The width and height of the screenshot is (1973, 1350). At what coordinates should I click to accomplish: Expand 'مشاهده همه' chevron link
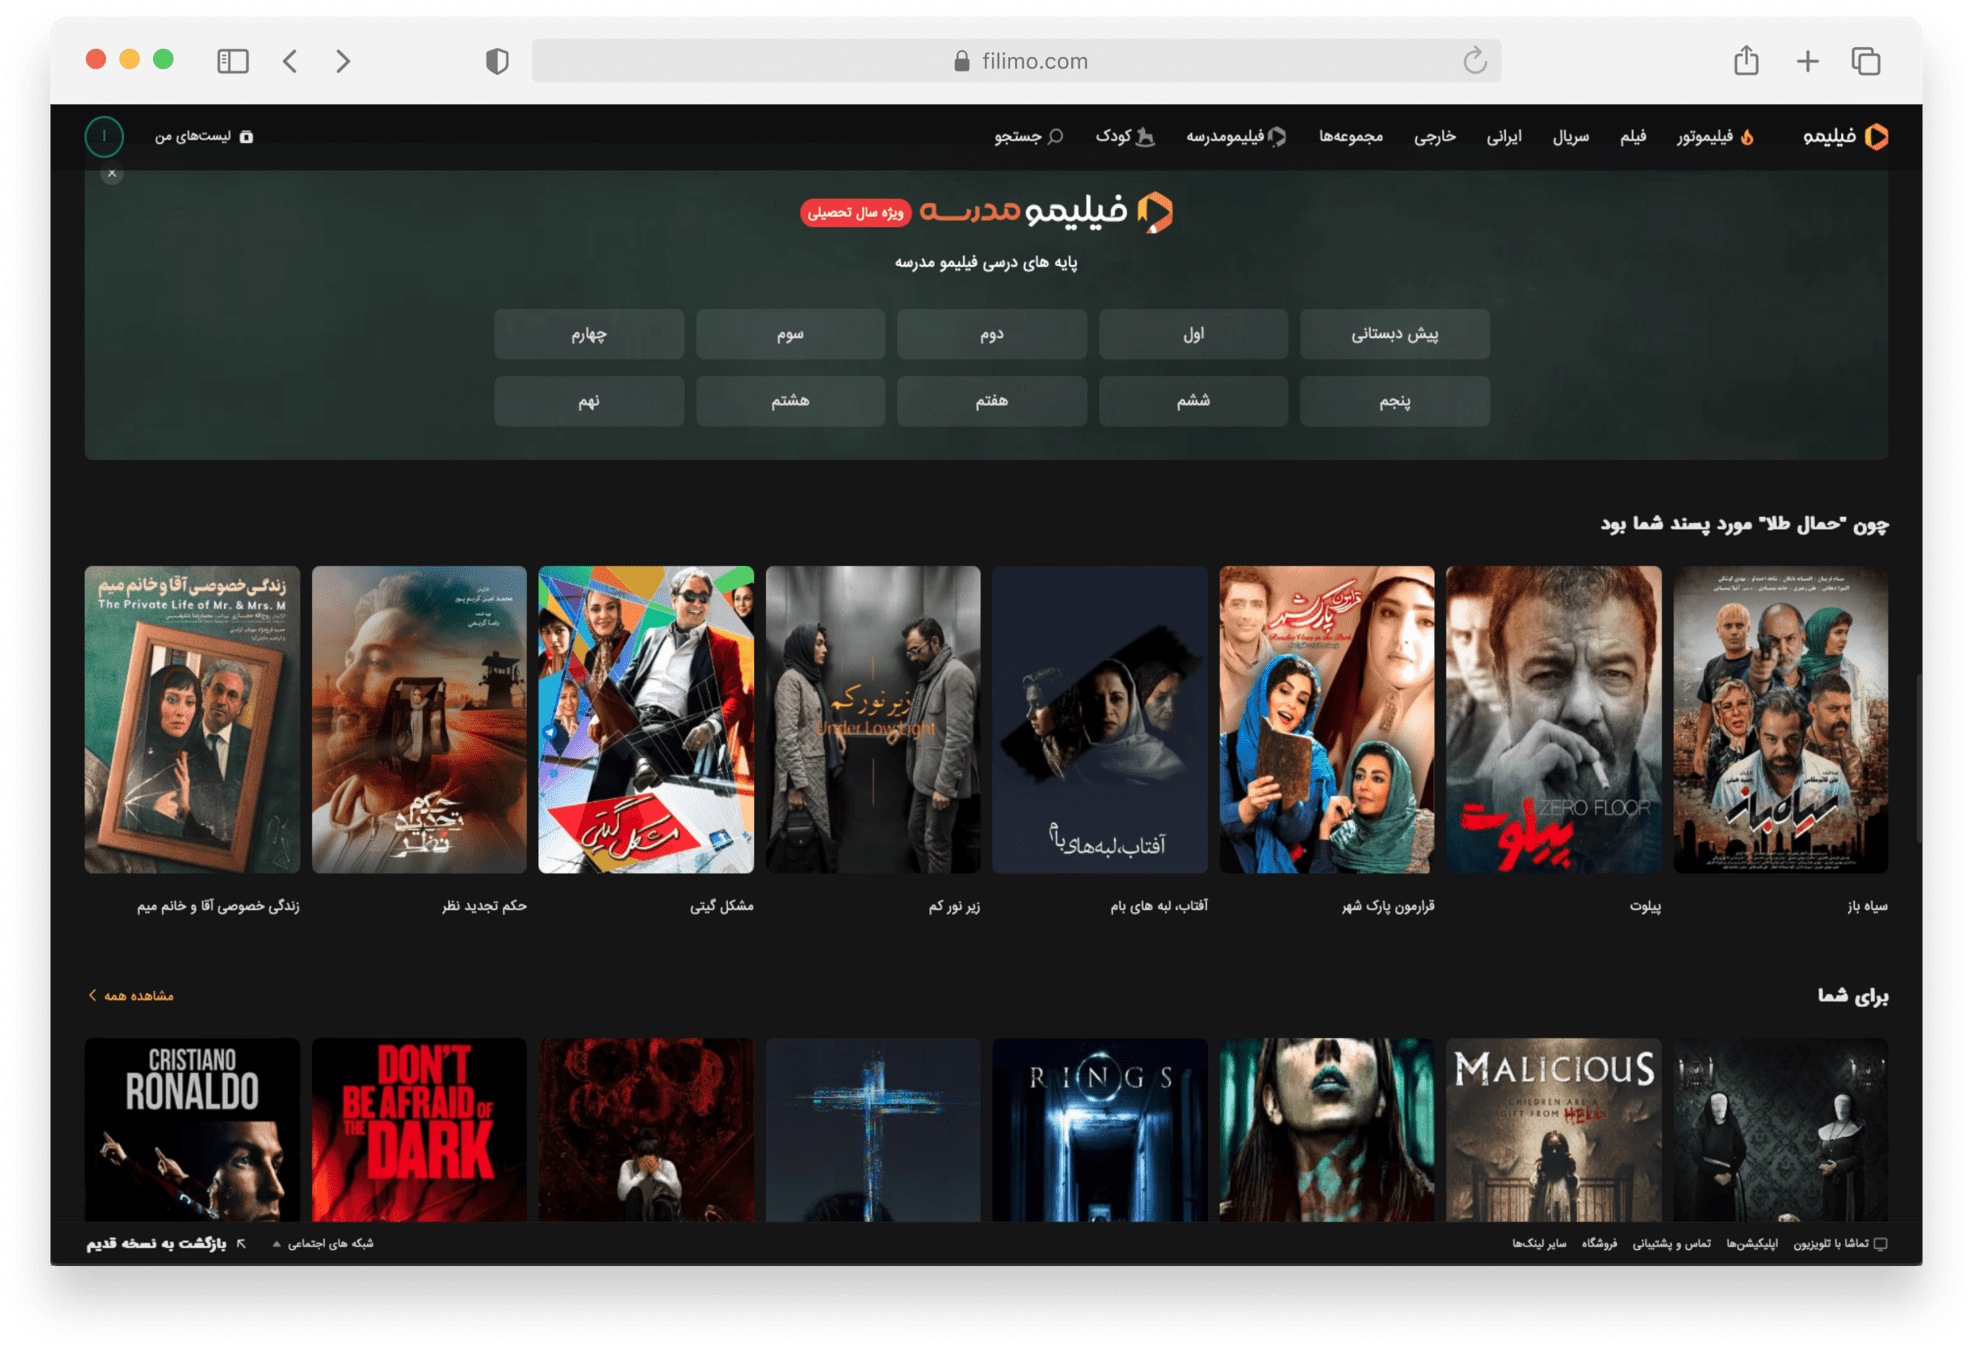[131, 995]
